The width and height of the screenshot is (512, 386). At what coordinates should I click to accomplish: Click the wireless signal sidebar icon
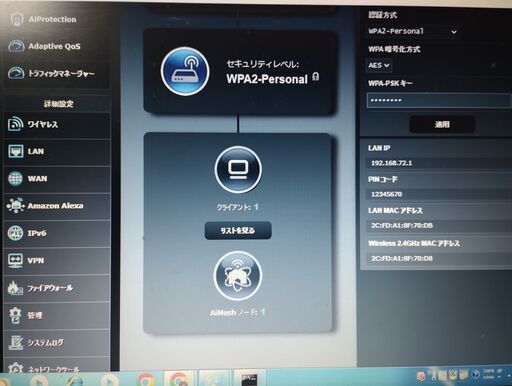coord(15,124)
